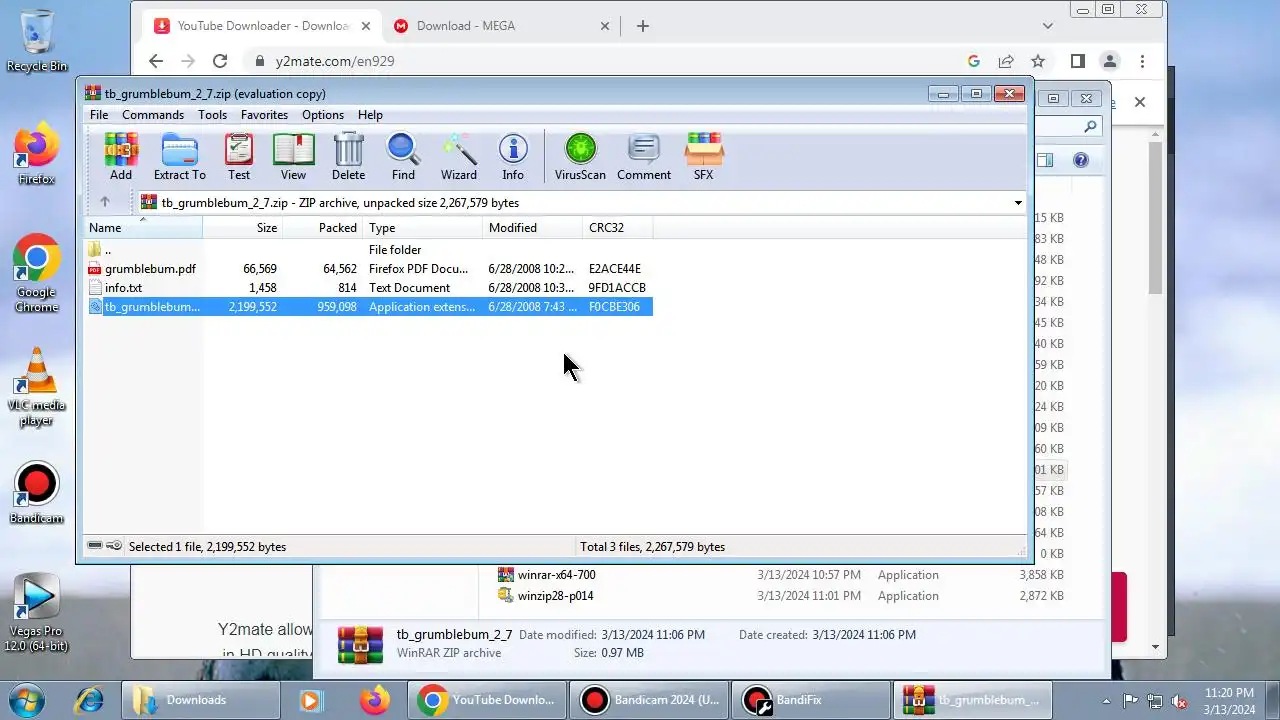Open the Chrome profile avatar
The height and width of the screenshot is (720, 1280).
pos(1109,61)
